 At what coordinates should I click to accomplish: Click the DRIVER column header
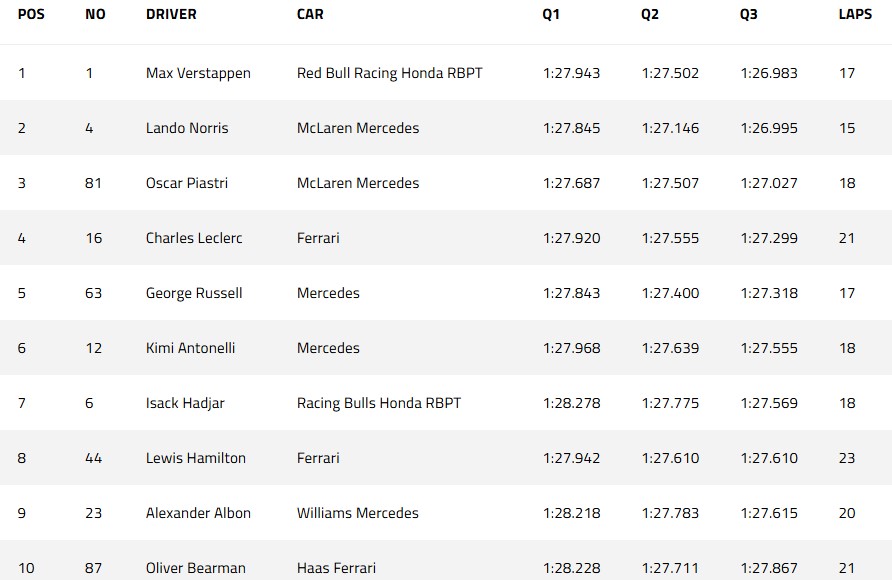pos(171,15)
